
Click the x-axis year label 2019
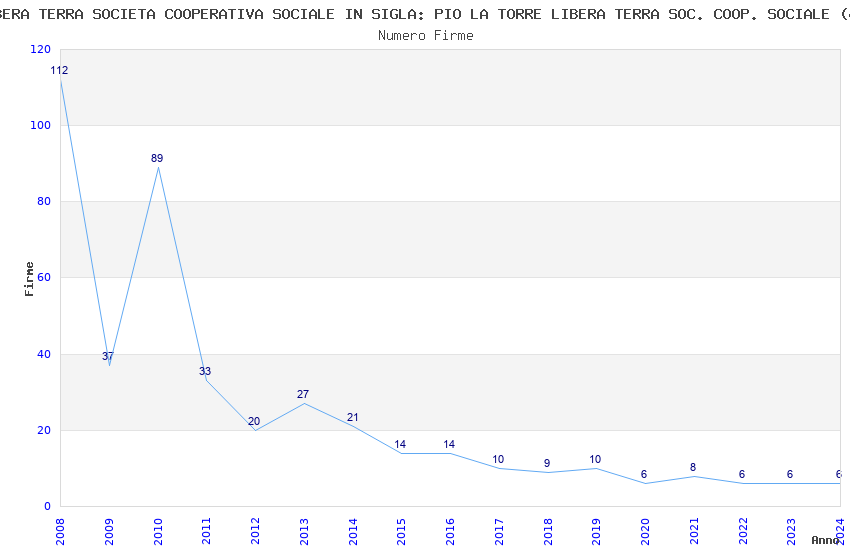pos(596,531)
